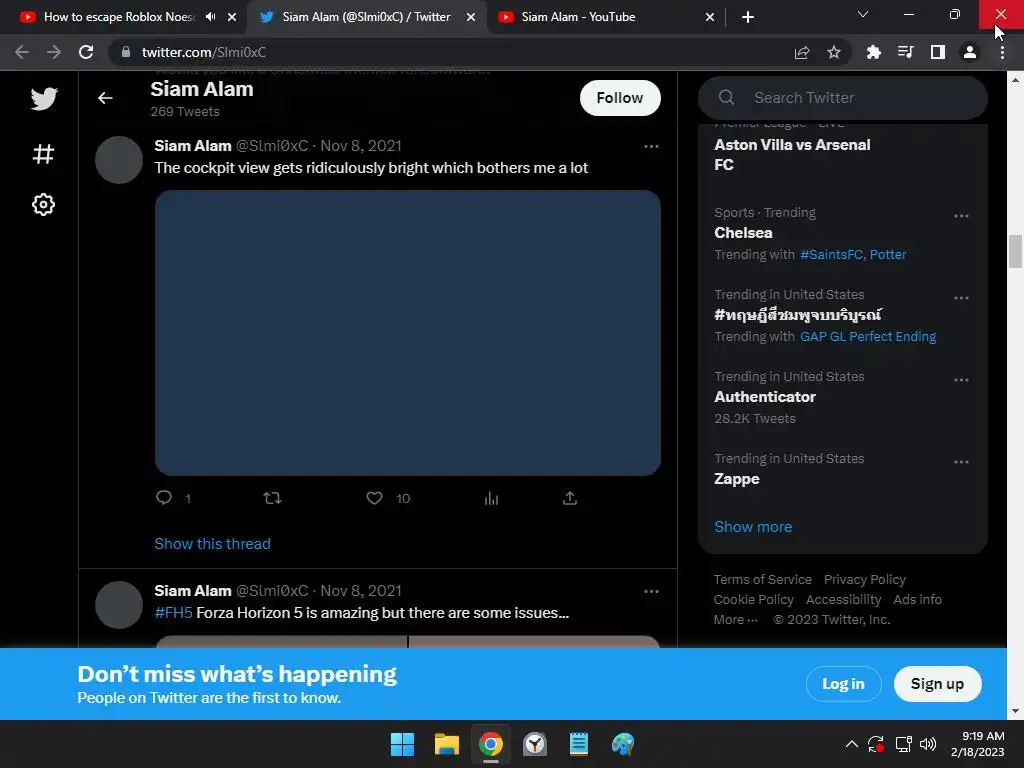This screenshot has height=768, width=1024.
Task: Go back with the profile arrow
Action: 105,98
